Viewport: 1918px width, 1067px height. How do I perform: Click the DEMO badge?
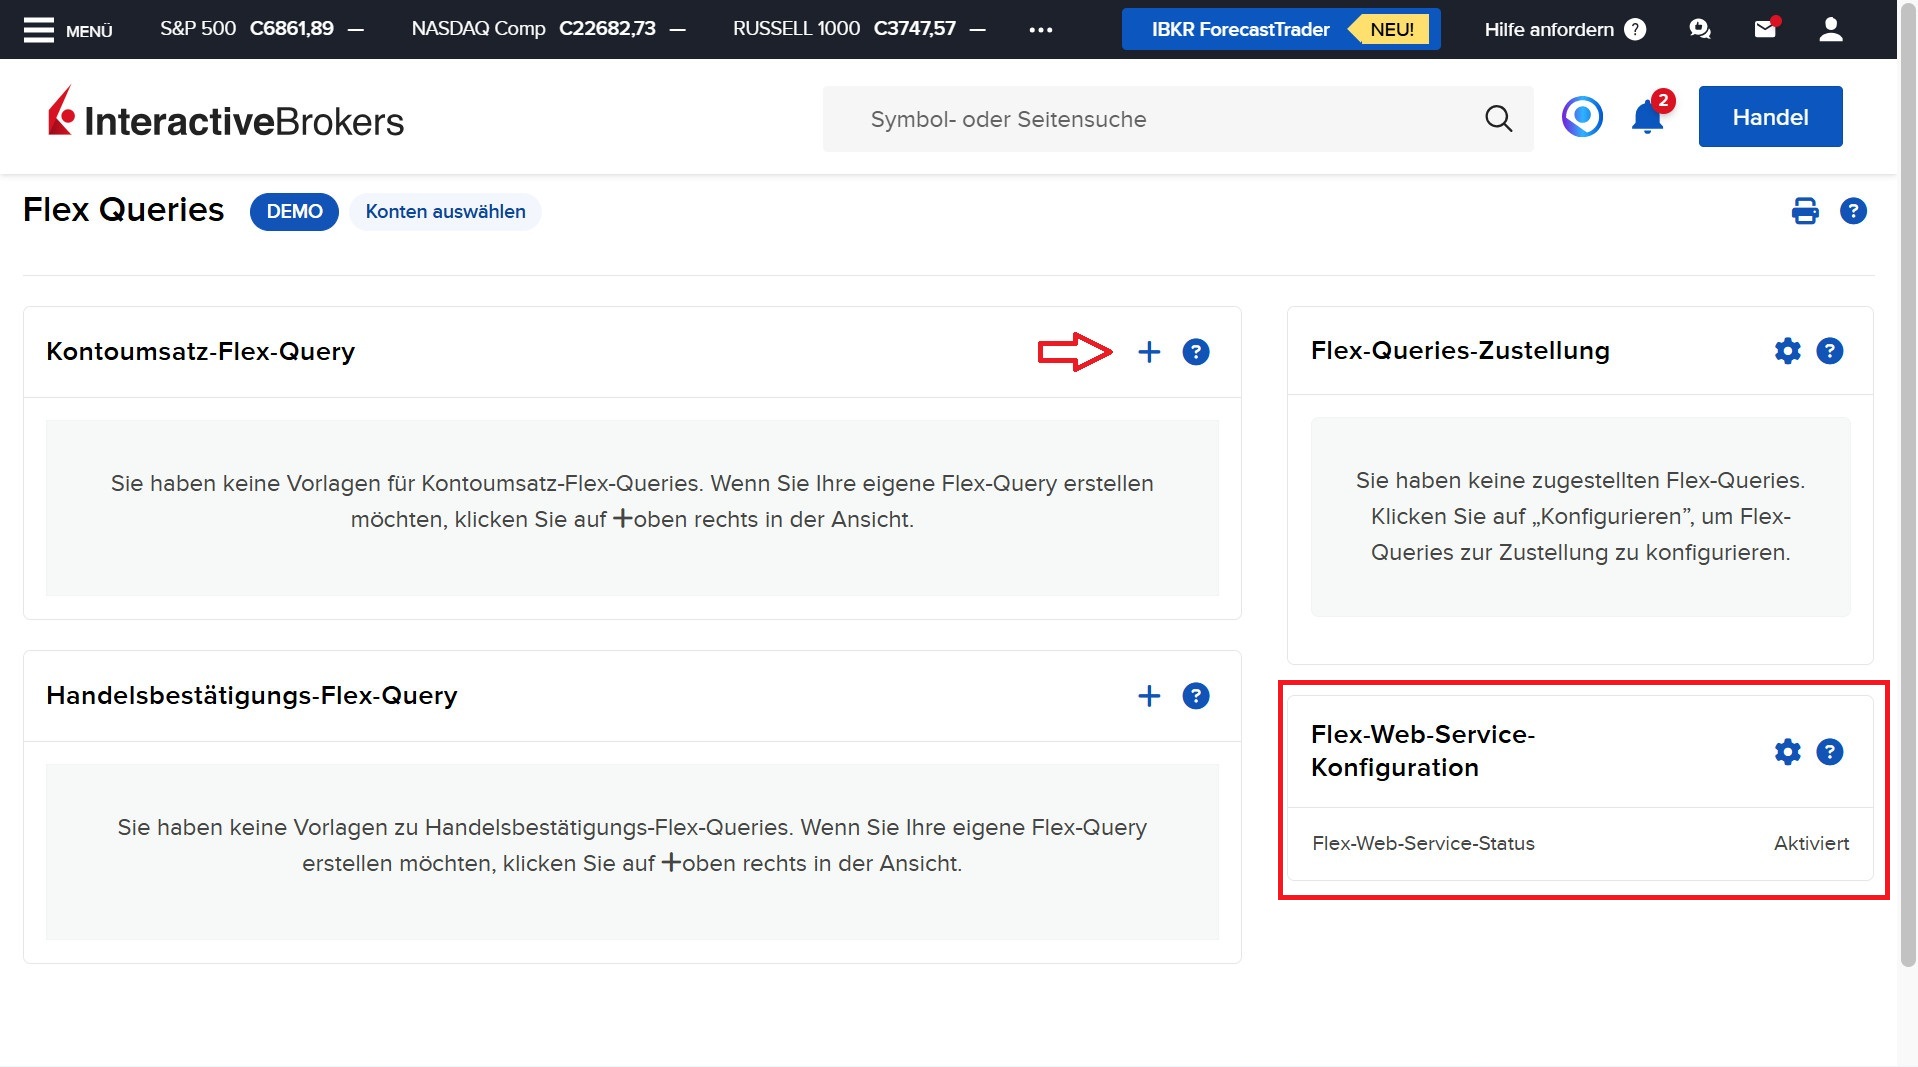[x=294, y=212]
